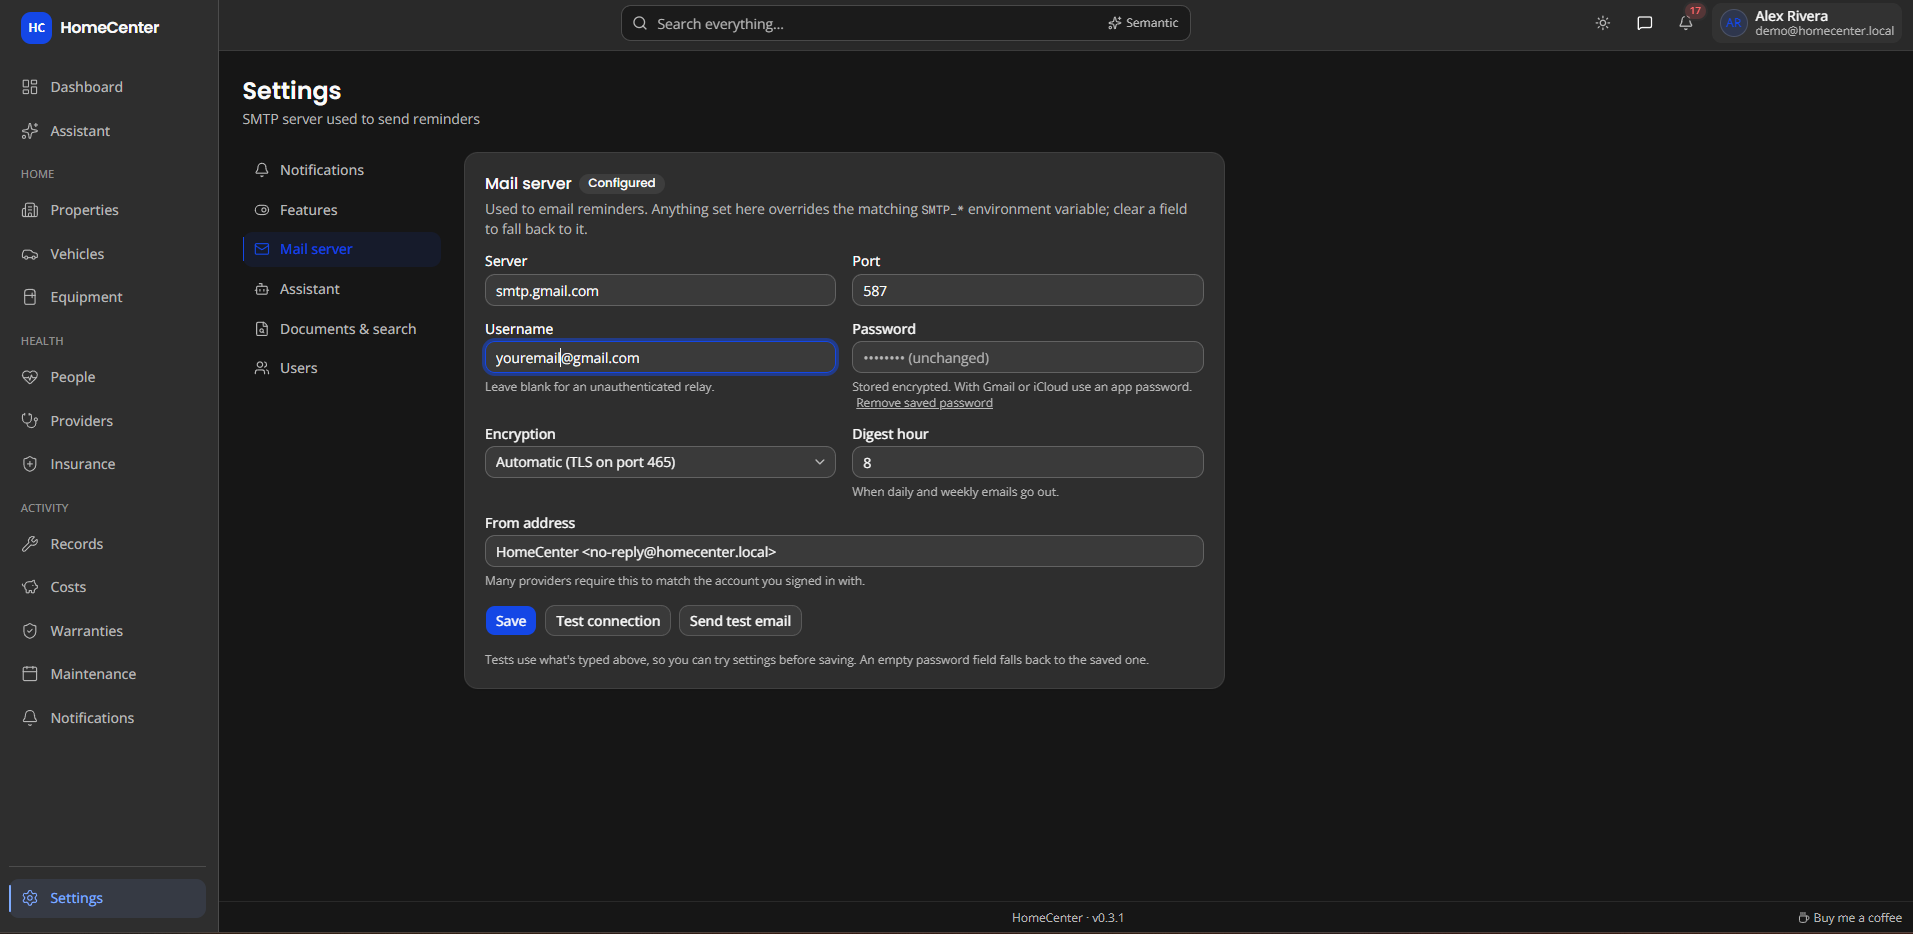The height and width of the screenshot is (934, 1913).
Task: Save the mail server settings
Action: (x=510, y=621)
